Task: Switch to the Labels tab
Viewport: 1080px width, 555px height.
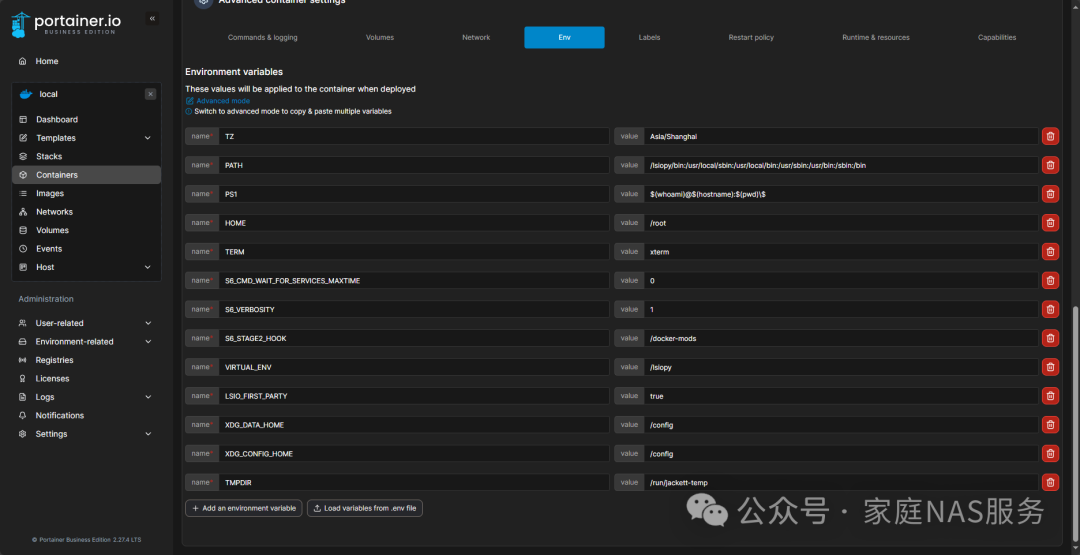Action: 650,37
